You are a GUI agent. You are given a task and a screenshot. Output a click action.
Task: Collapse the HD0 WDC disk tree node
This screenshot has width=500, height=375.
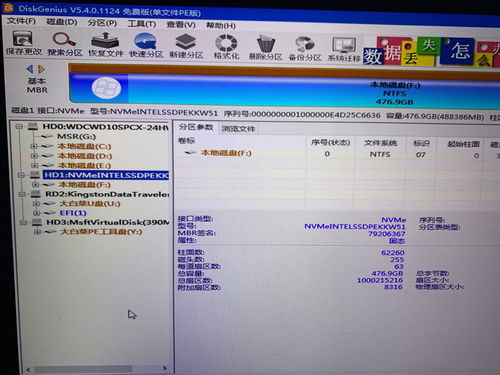[19, 127]
